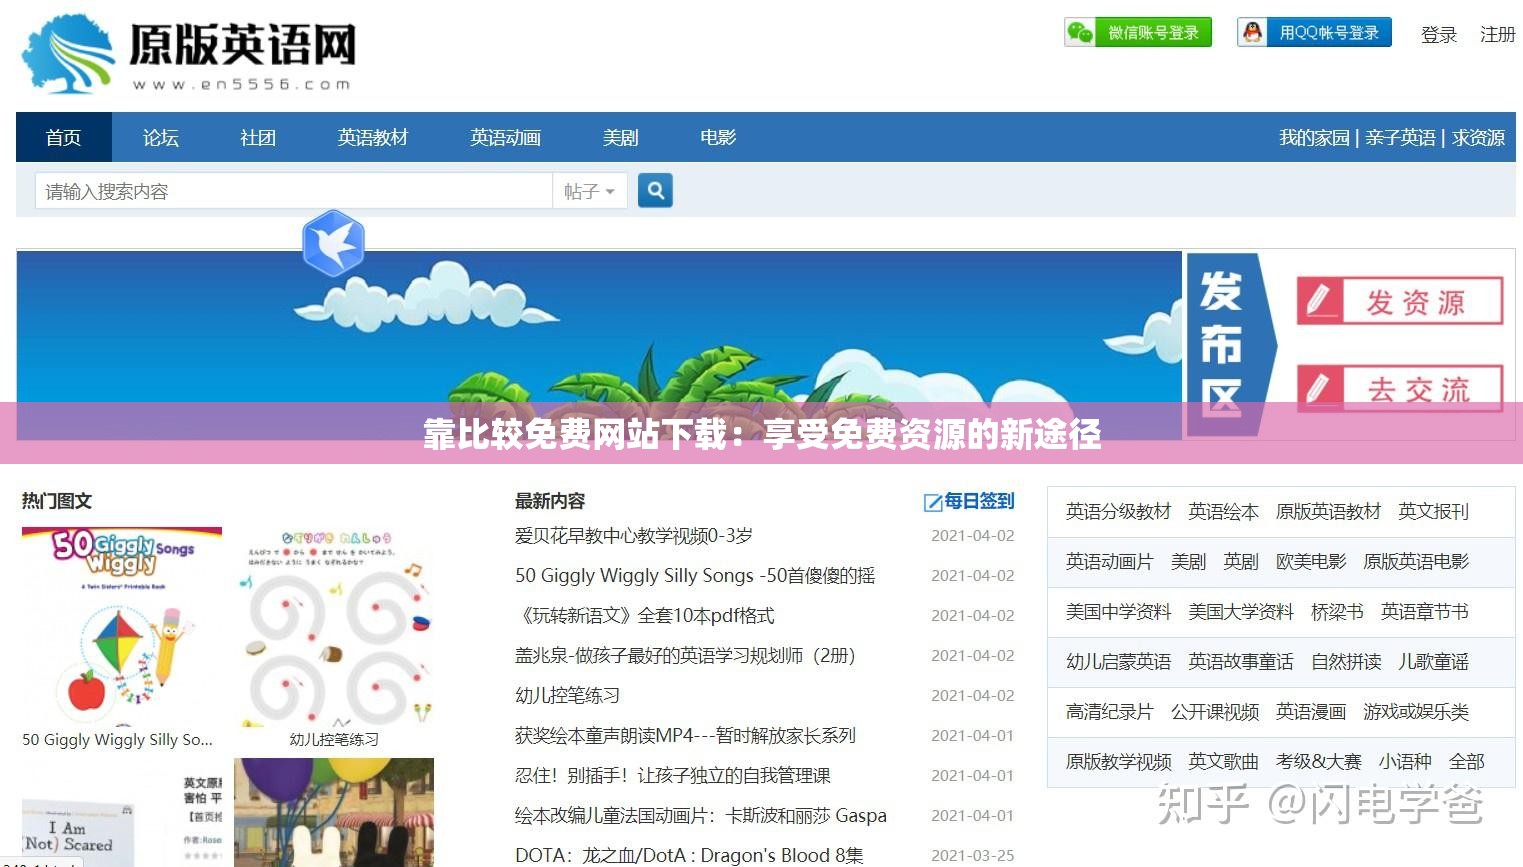Click the 发资源 button

[x=1400, y=301]
